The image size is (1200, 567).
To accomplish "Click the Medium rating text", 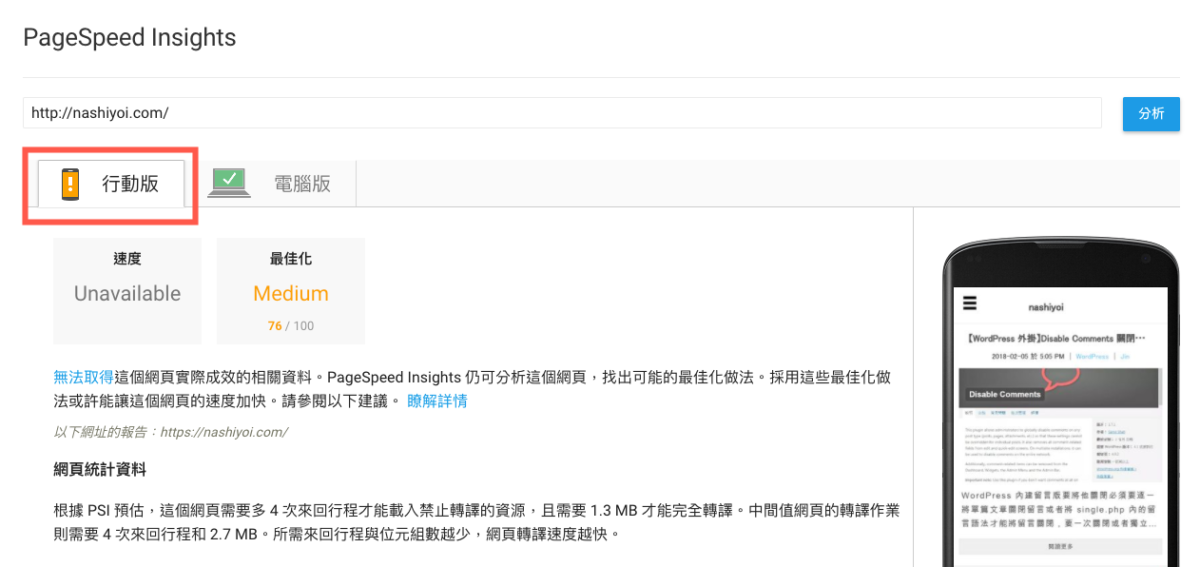I will tap(291, 293).
